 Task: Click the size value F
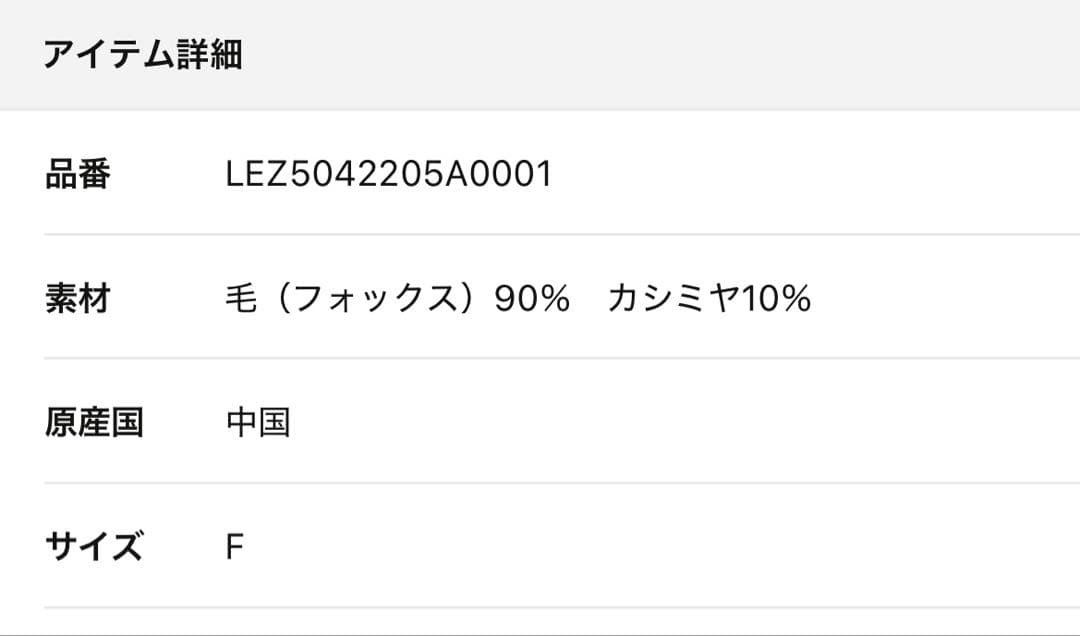click(235, 547)
